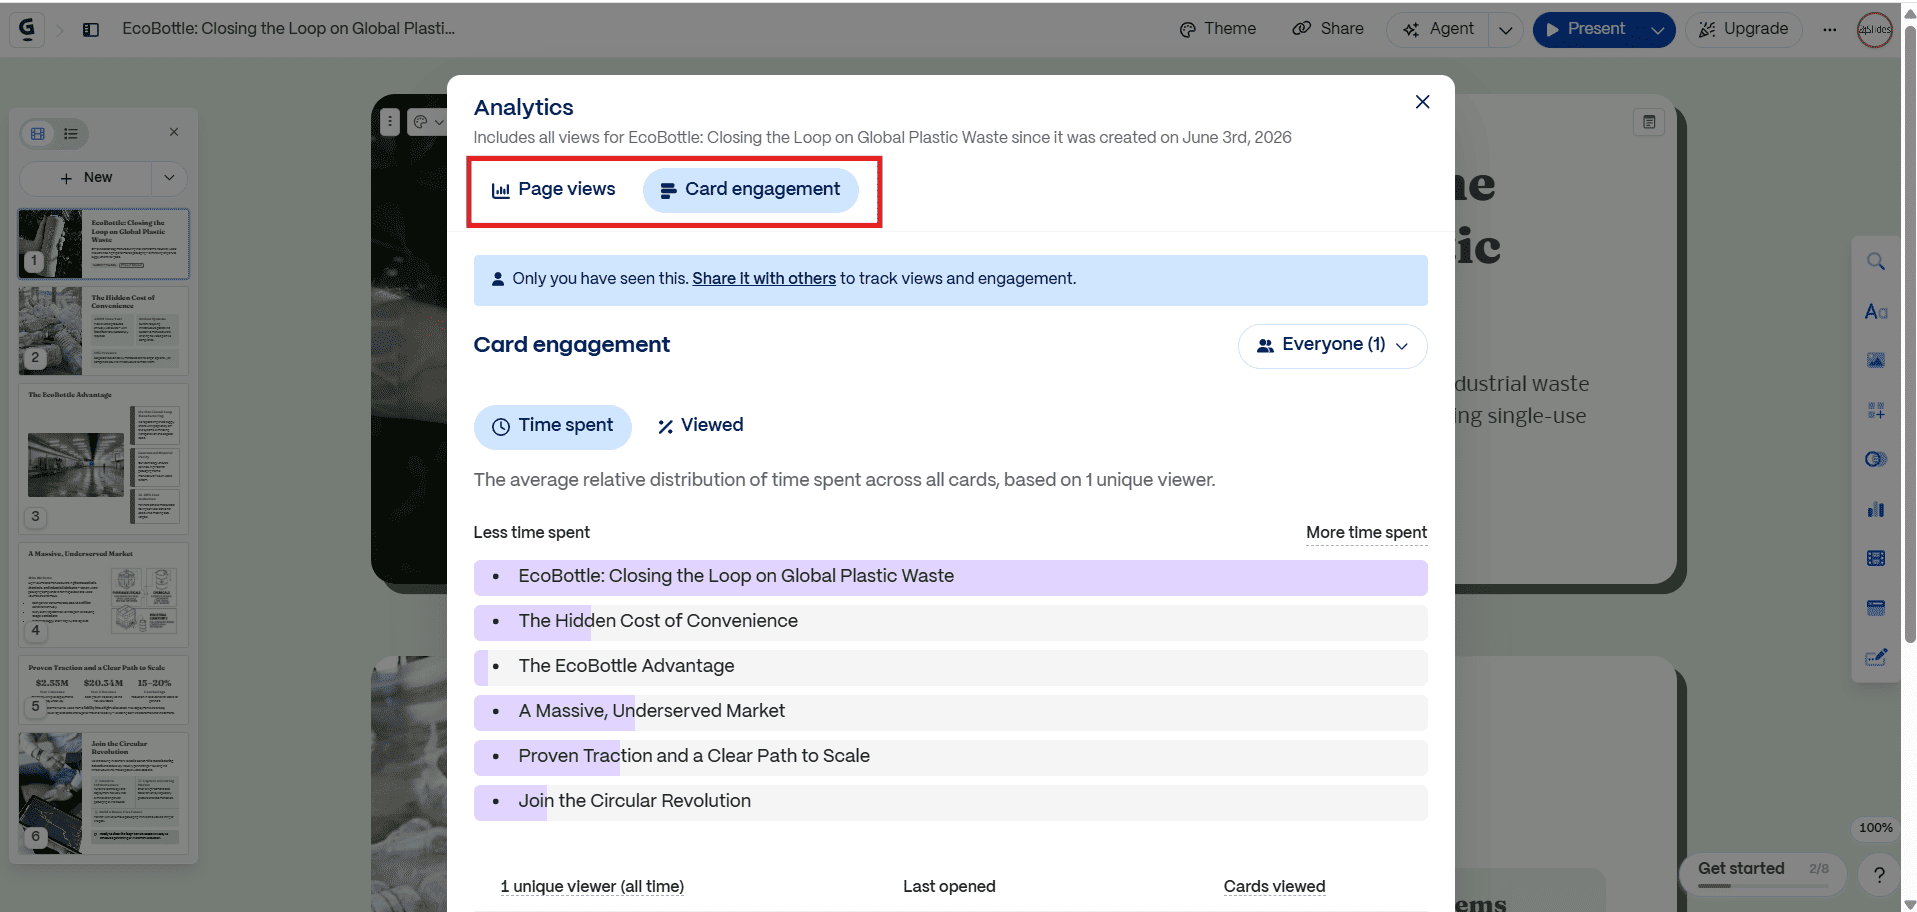The image size is (1917, 912).
Task: Click the EcoBottle: Closing the Loop engagement bar
Action: point(950,577)
